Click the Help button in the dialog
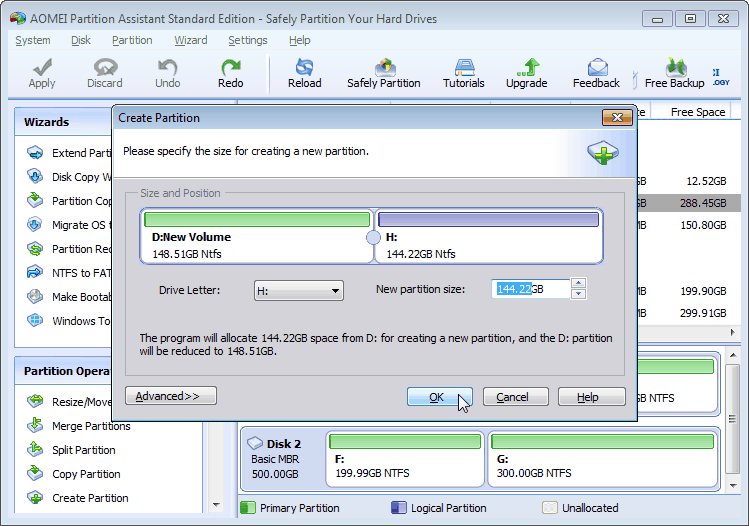Image resolution: width=749 pixels, height=526 pixels. point(591,397)
